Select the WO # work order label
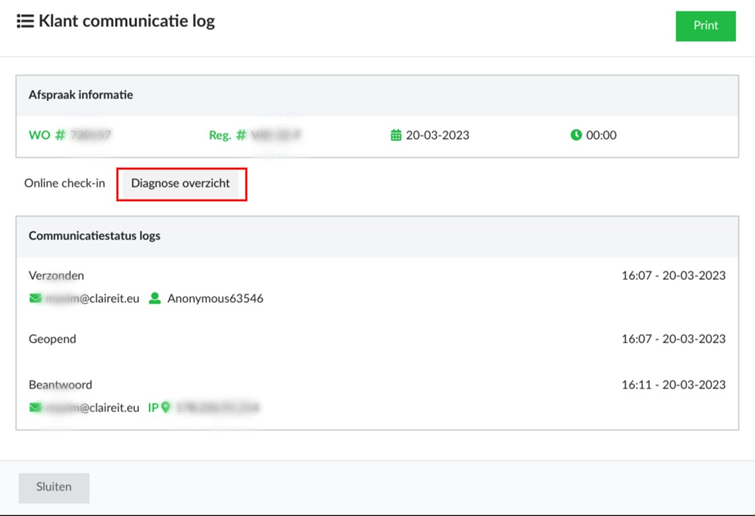755x516 pixels. [x=47, y=135]
